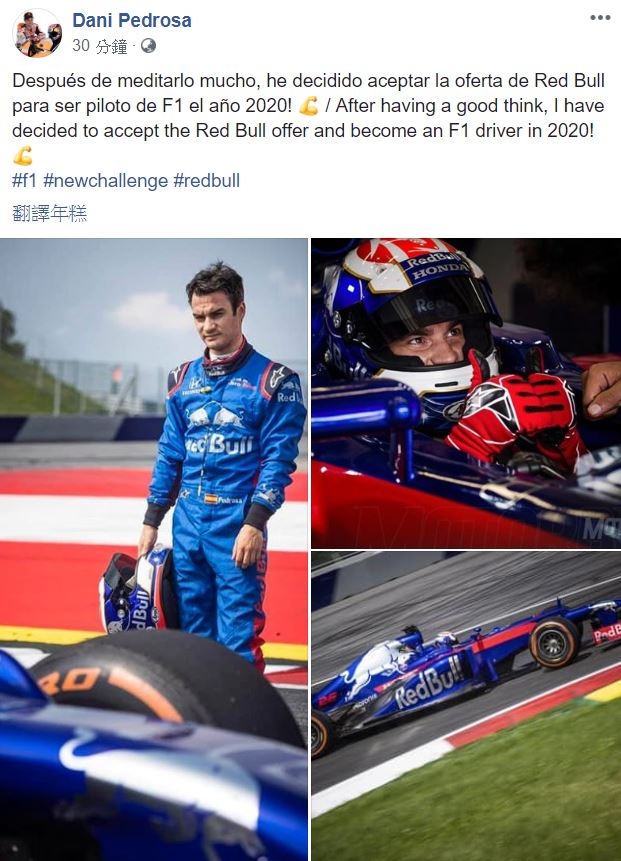The image size is (621, 861).
Task: Open the three-dot post options menu
Action: point(600,18)
